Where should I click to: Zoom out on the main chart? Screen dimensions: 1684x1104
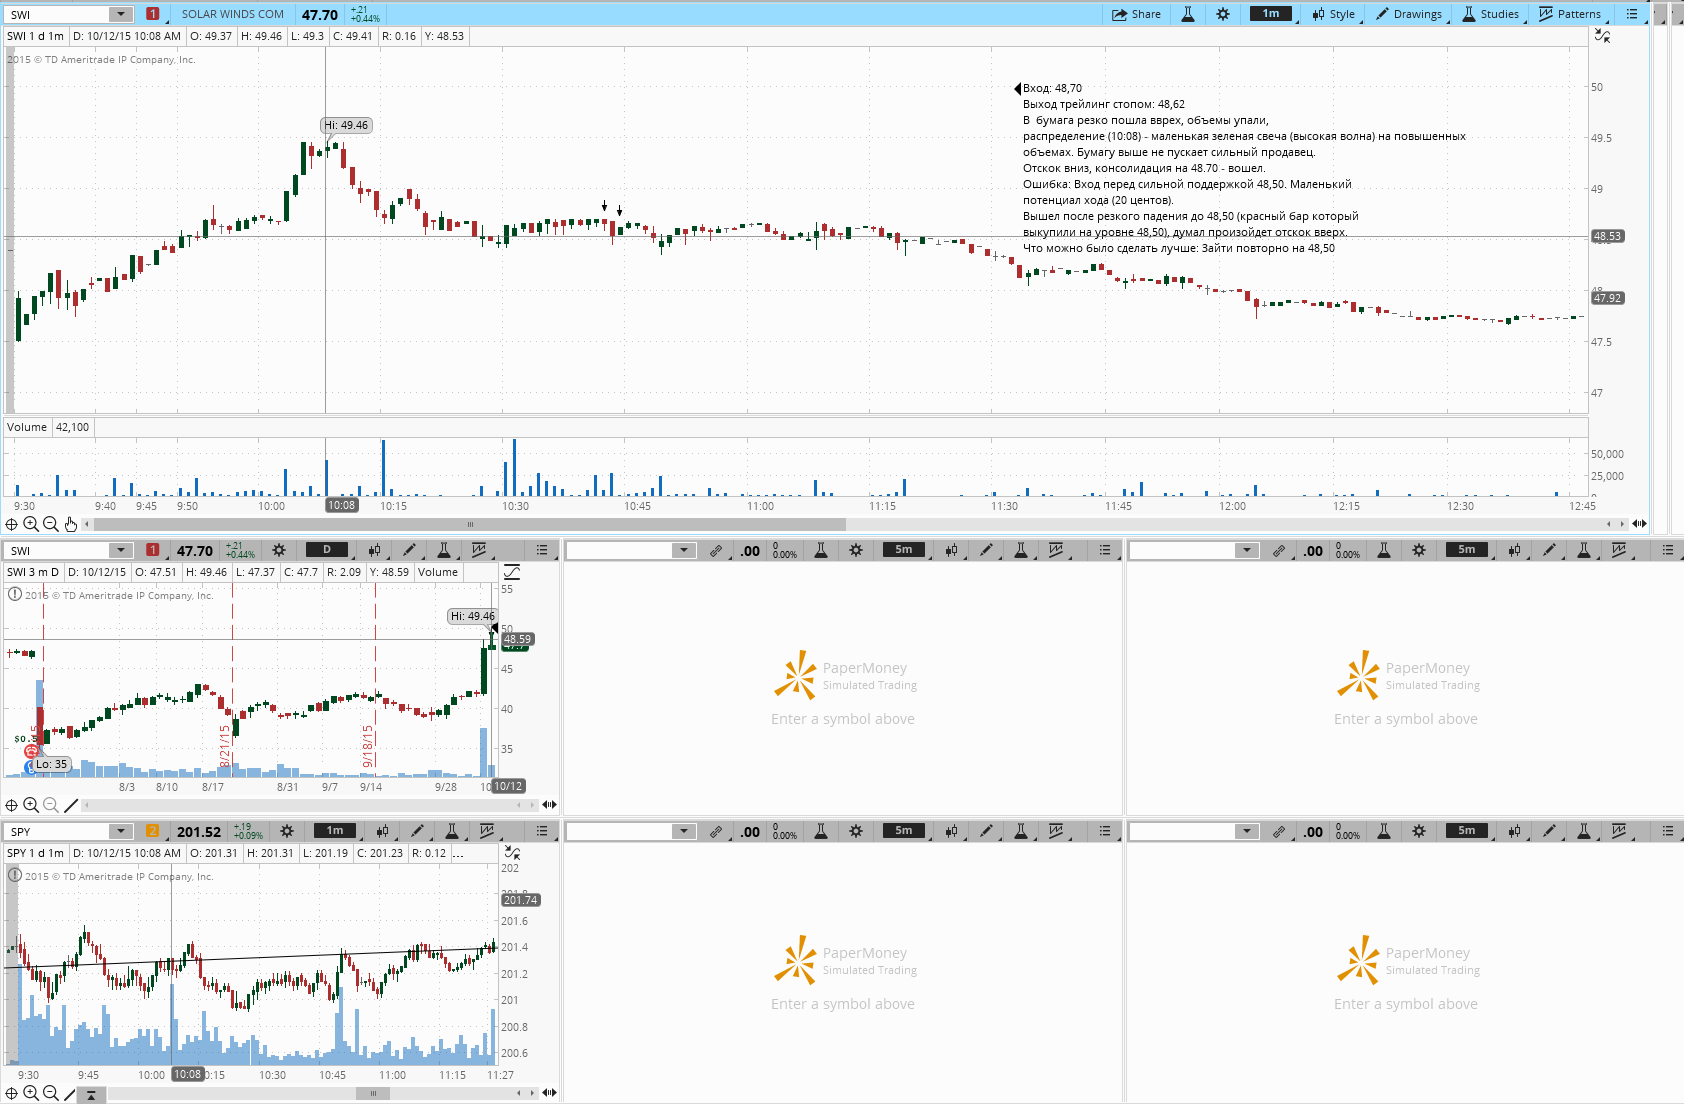(51, 524)
